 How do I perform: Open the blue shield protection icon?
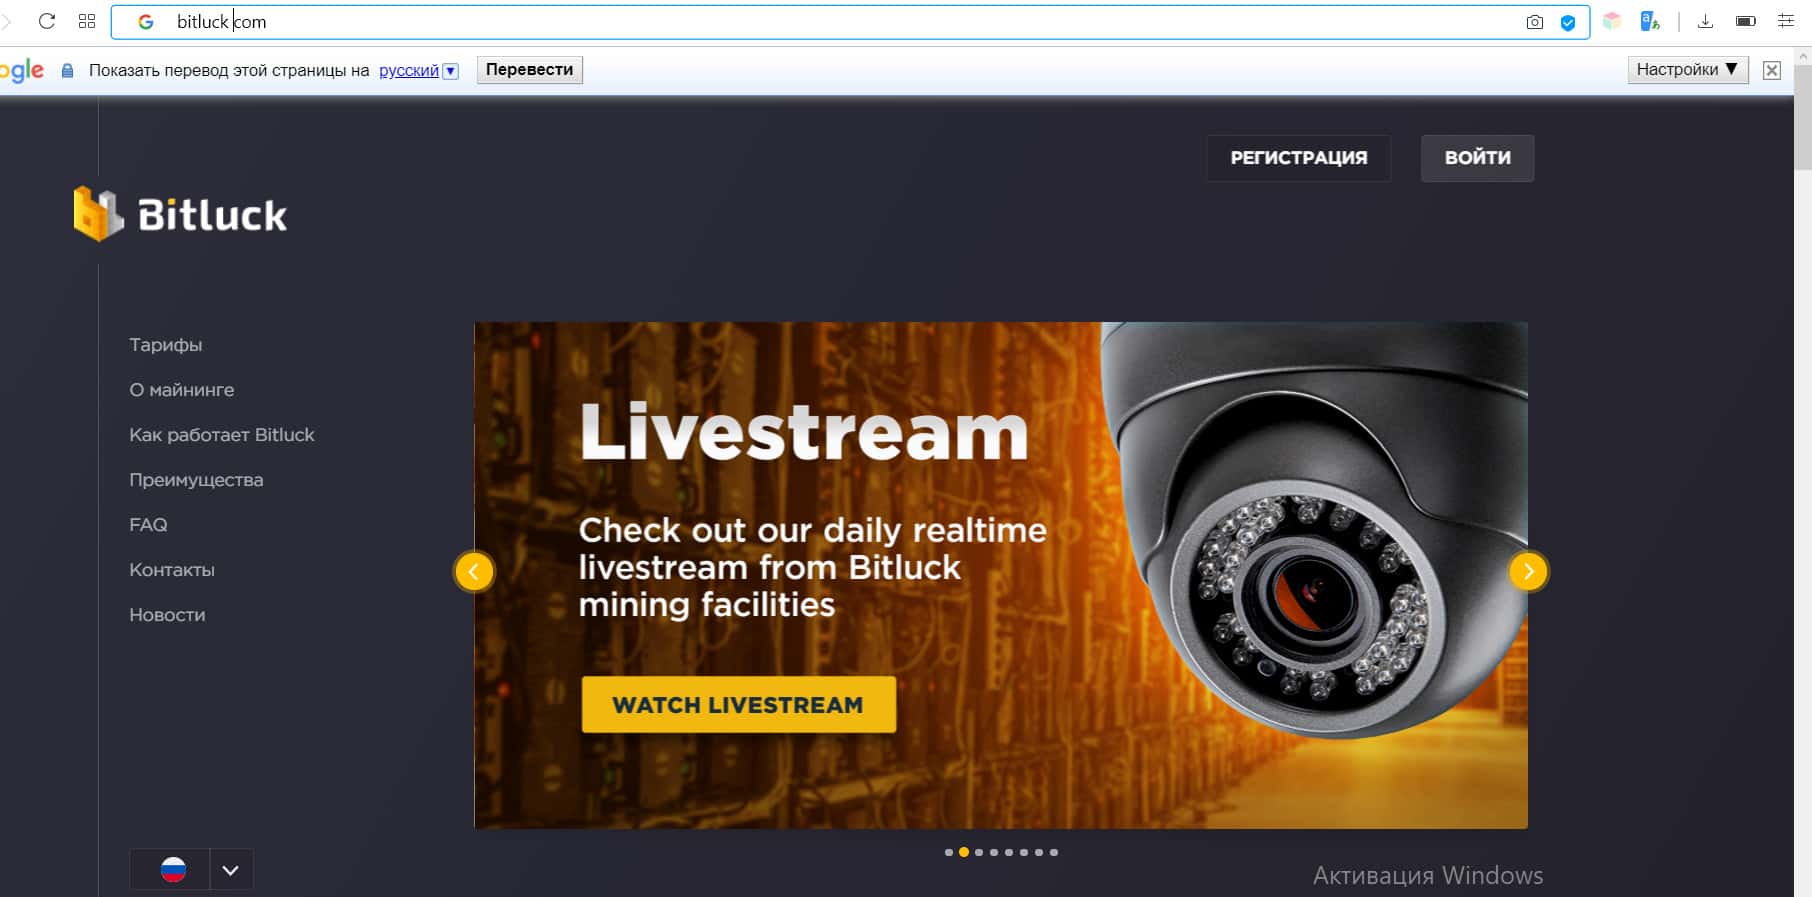click(x=1568, y=22)
